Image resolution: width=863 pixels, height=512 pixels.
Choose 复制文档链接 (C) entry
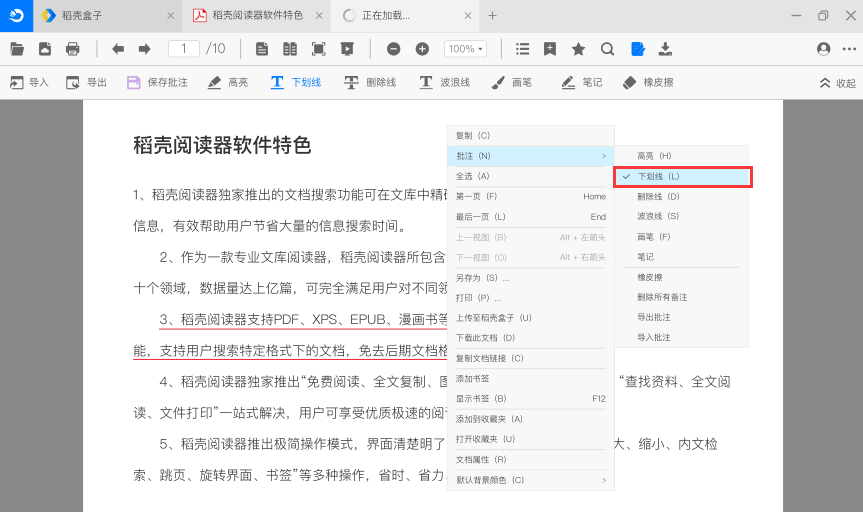click(x=531, y=358)
